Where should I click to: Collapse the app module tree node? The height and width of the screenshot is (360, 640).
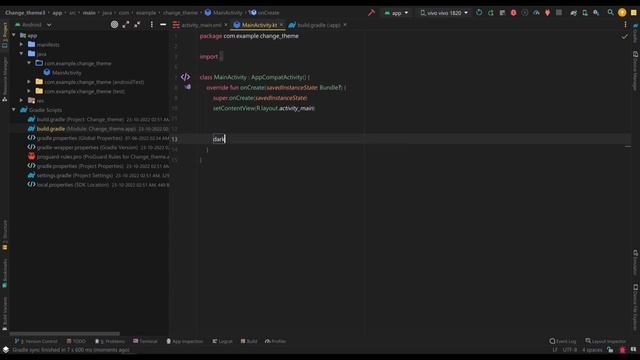14,36
